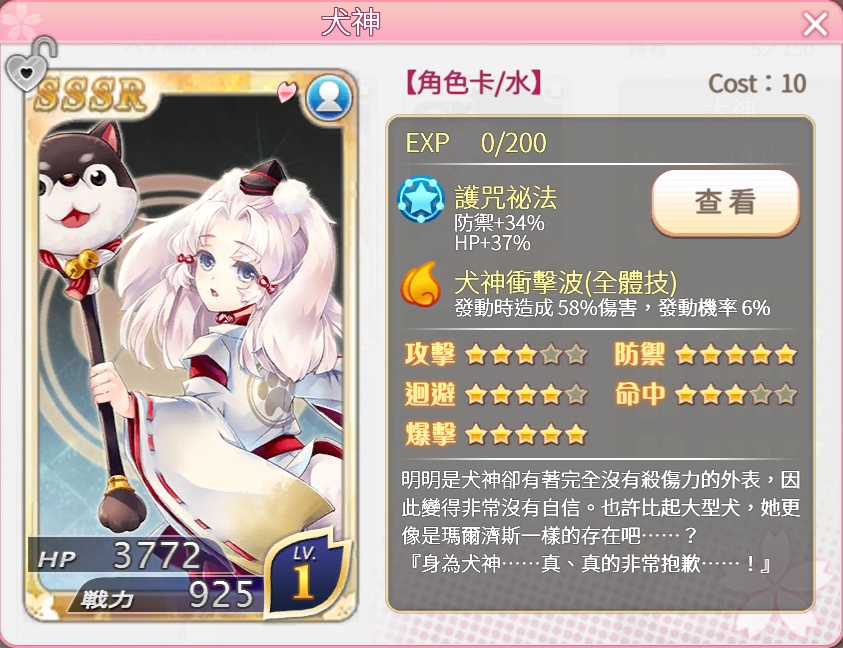
Task: Click the orange flame skill icon
Action: coord(421,284)
